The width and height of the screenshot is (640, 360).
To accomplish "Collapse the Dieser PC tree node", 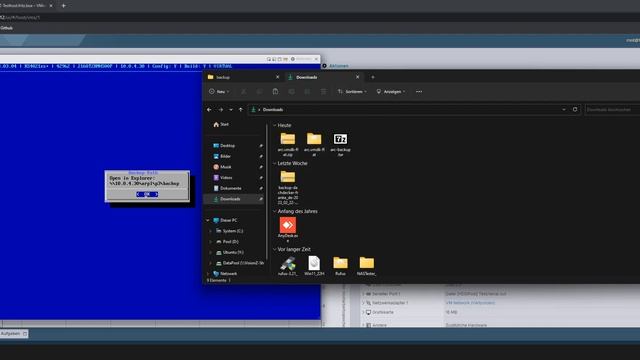I will click(208, 220).
